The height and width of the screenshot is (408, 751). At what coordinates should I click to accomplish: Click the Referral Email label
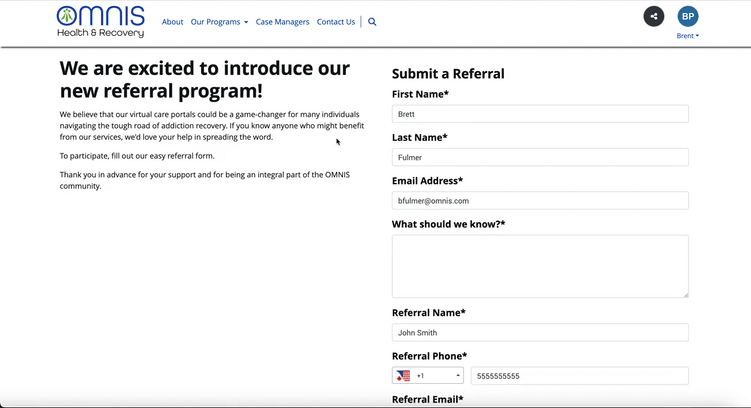427,400
